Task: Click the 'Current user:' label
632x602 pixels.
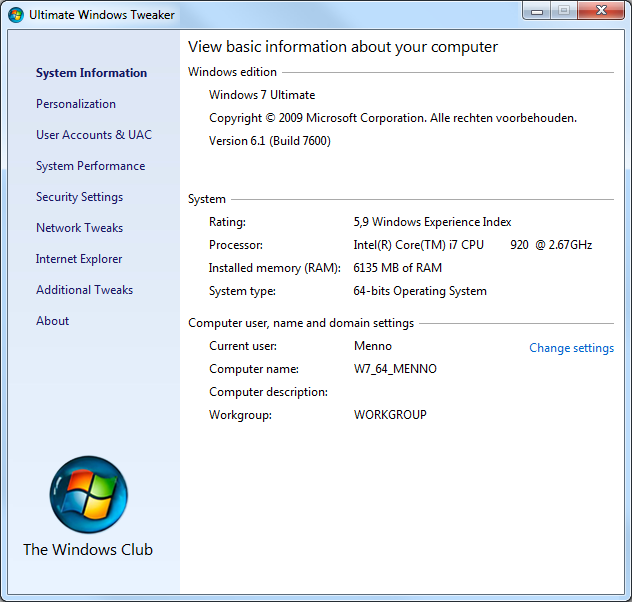Action: coord(243,346)
